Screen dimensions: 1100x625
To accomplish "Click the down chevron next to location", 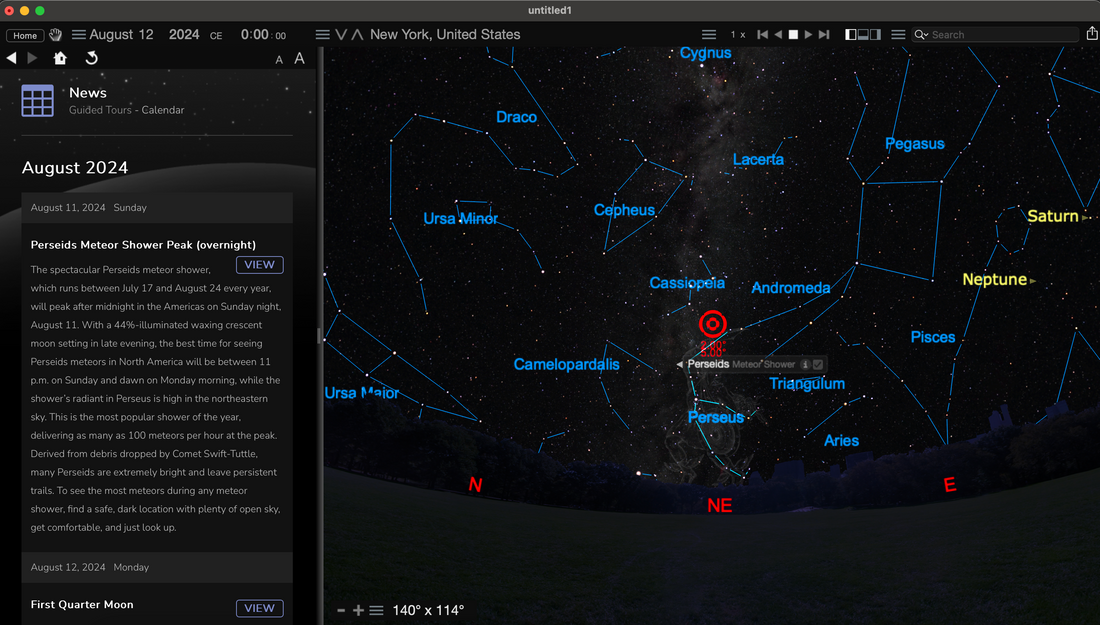I will tap(341, 34).
